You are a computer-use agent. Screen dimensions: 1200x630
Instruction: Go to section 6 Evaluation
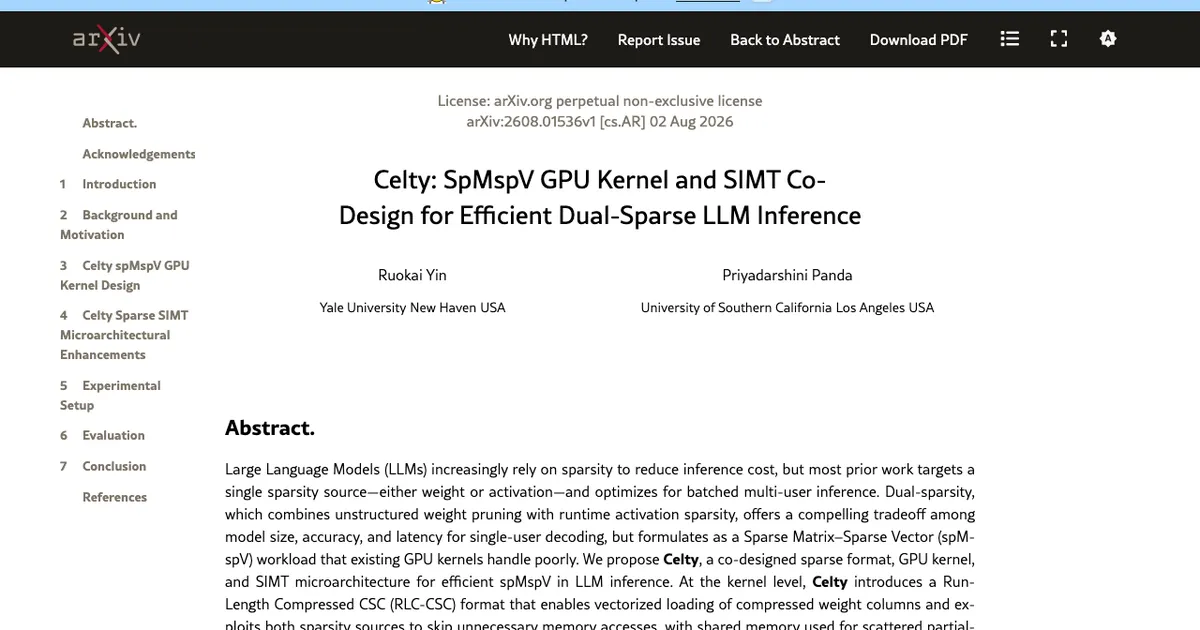point(102,435)
